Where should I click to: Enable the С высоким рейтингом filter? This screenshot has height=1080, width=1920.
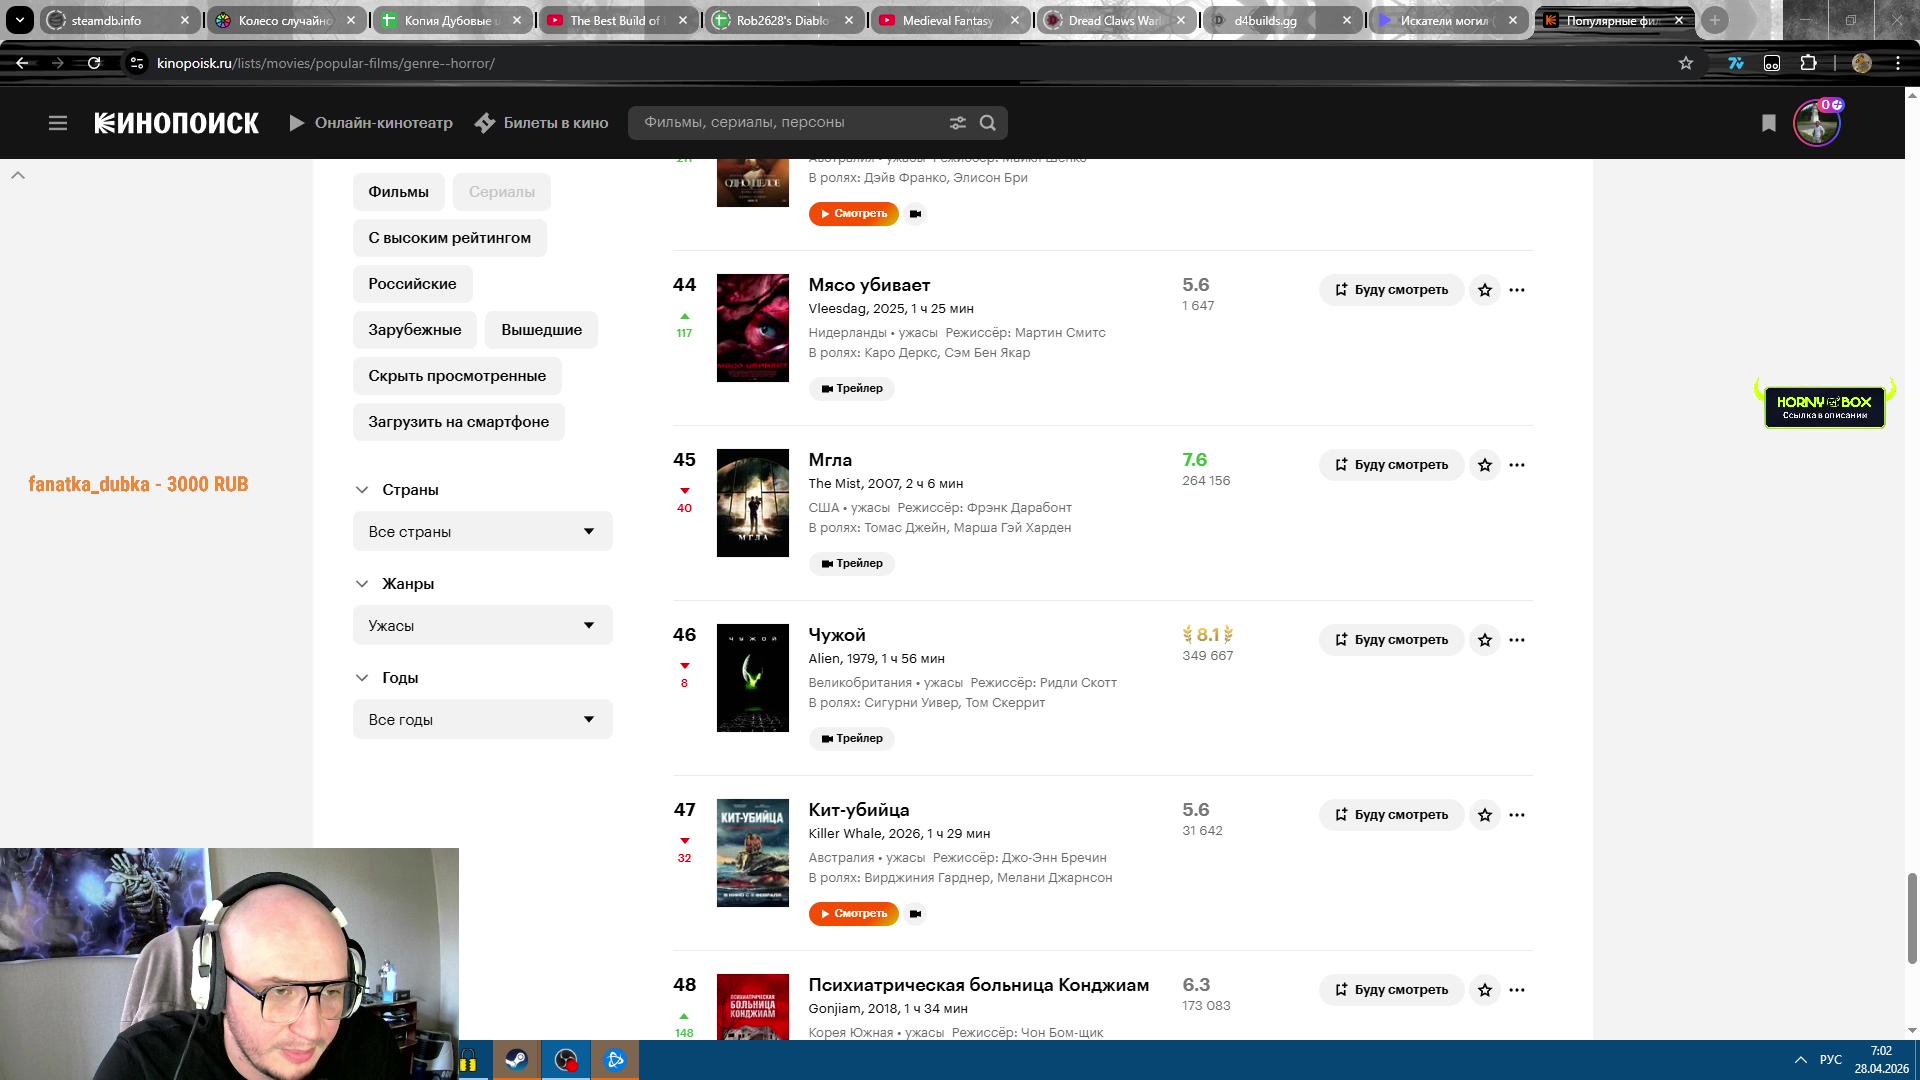pos(449,238)
